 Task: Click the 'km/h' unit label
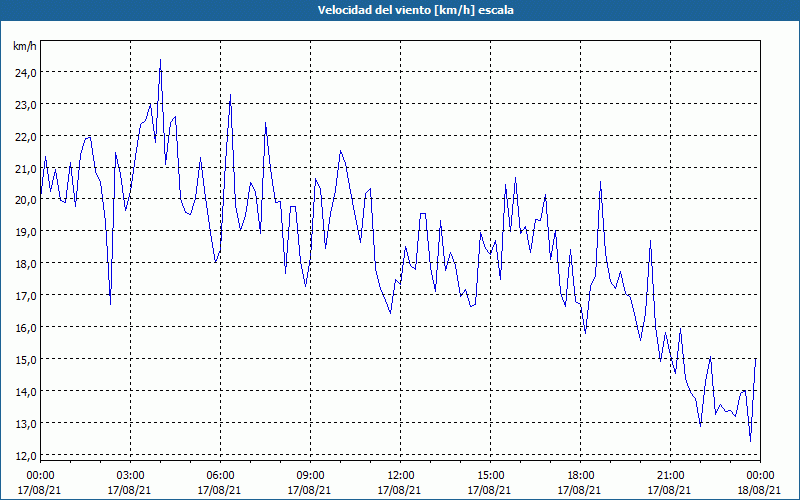pos(25,46)
